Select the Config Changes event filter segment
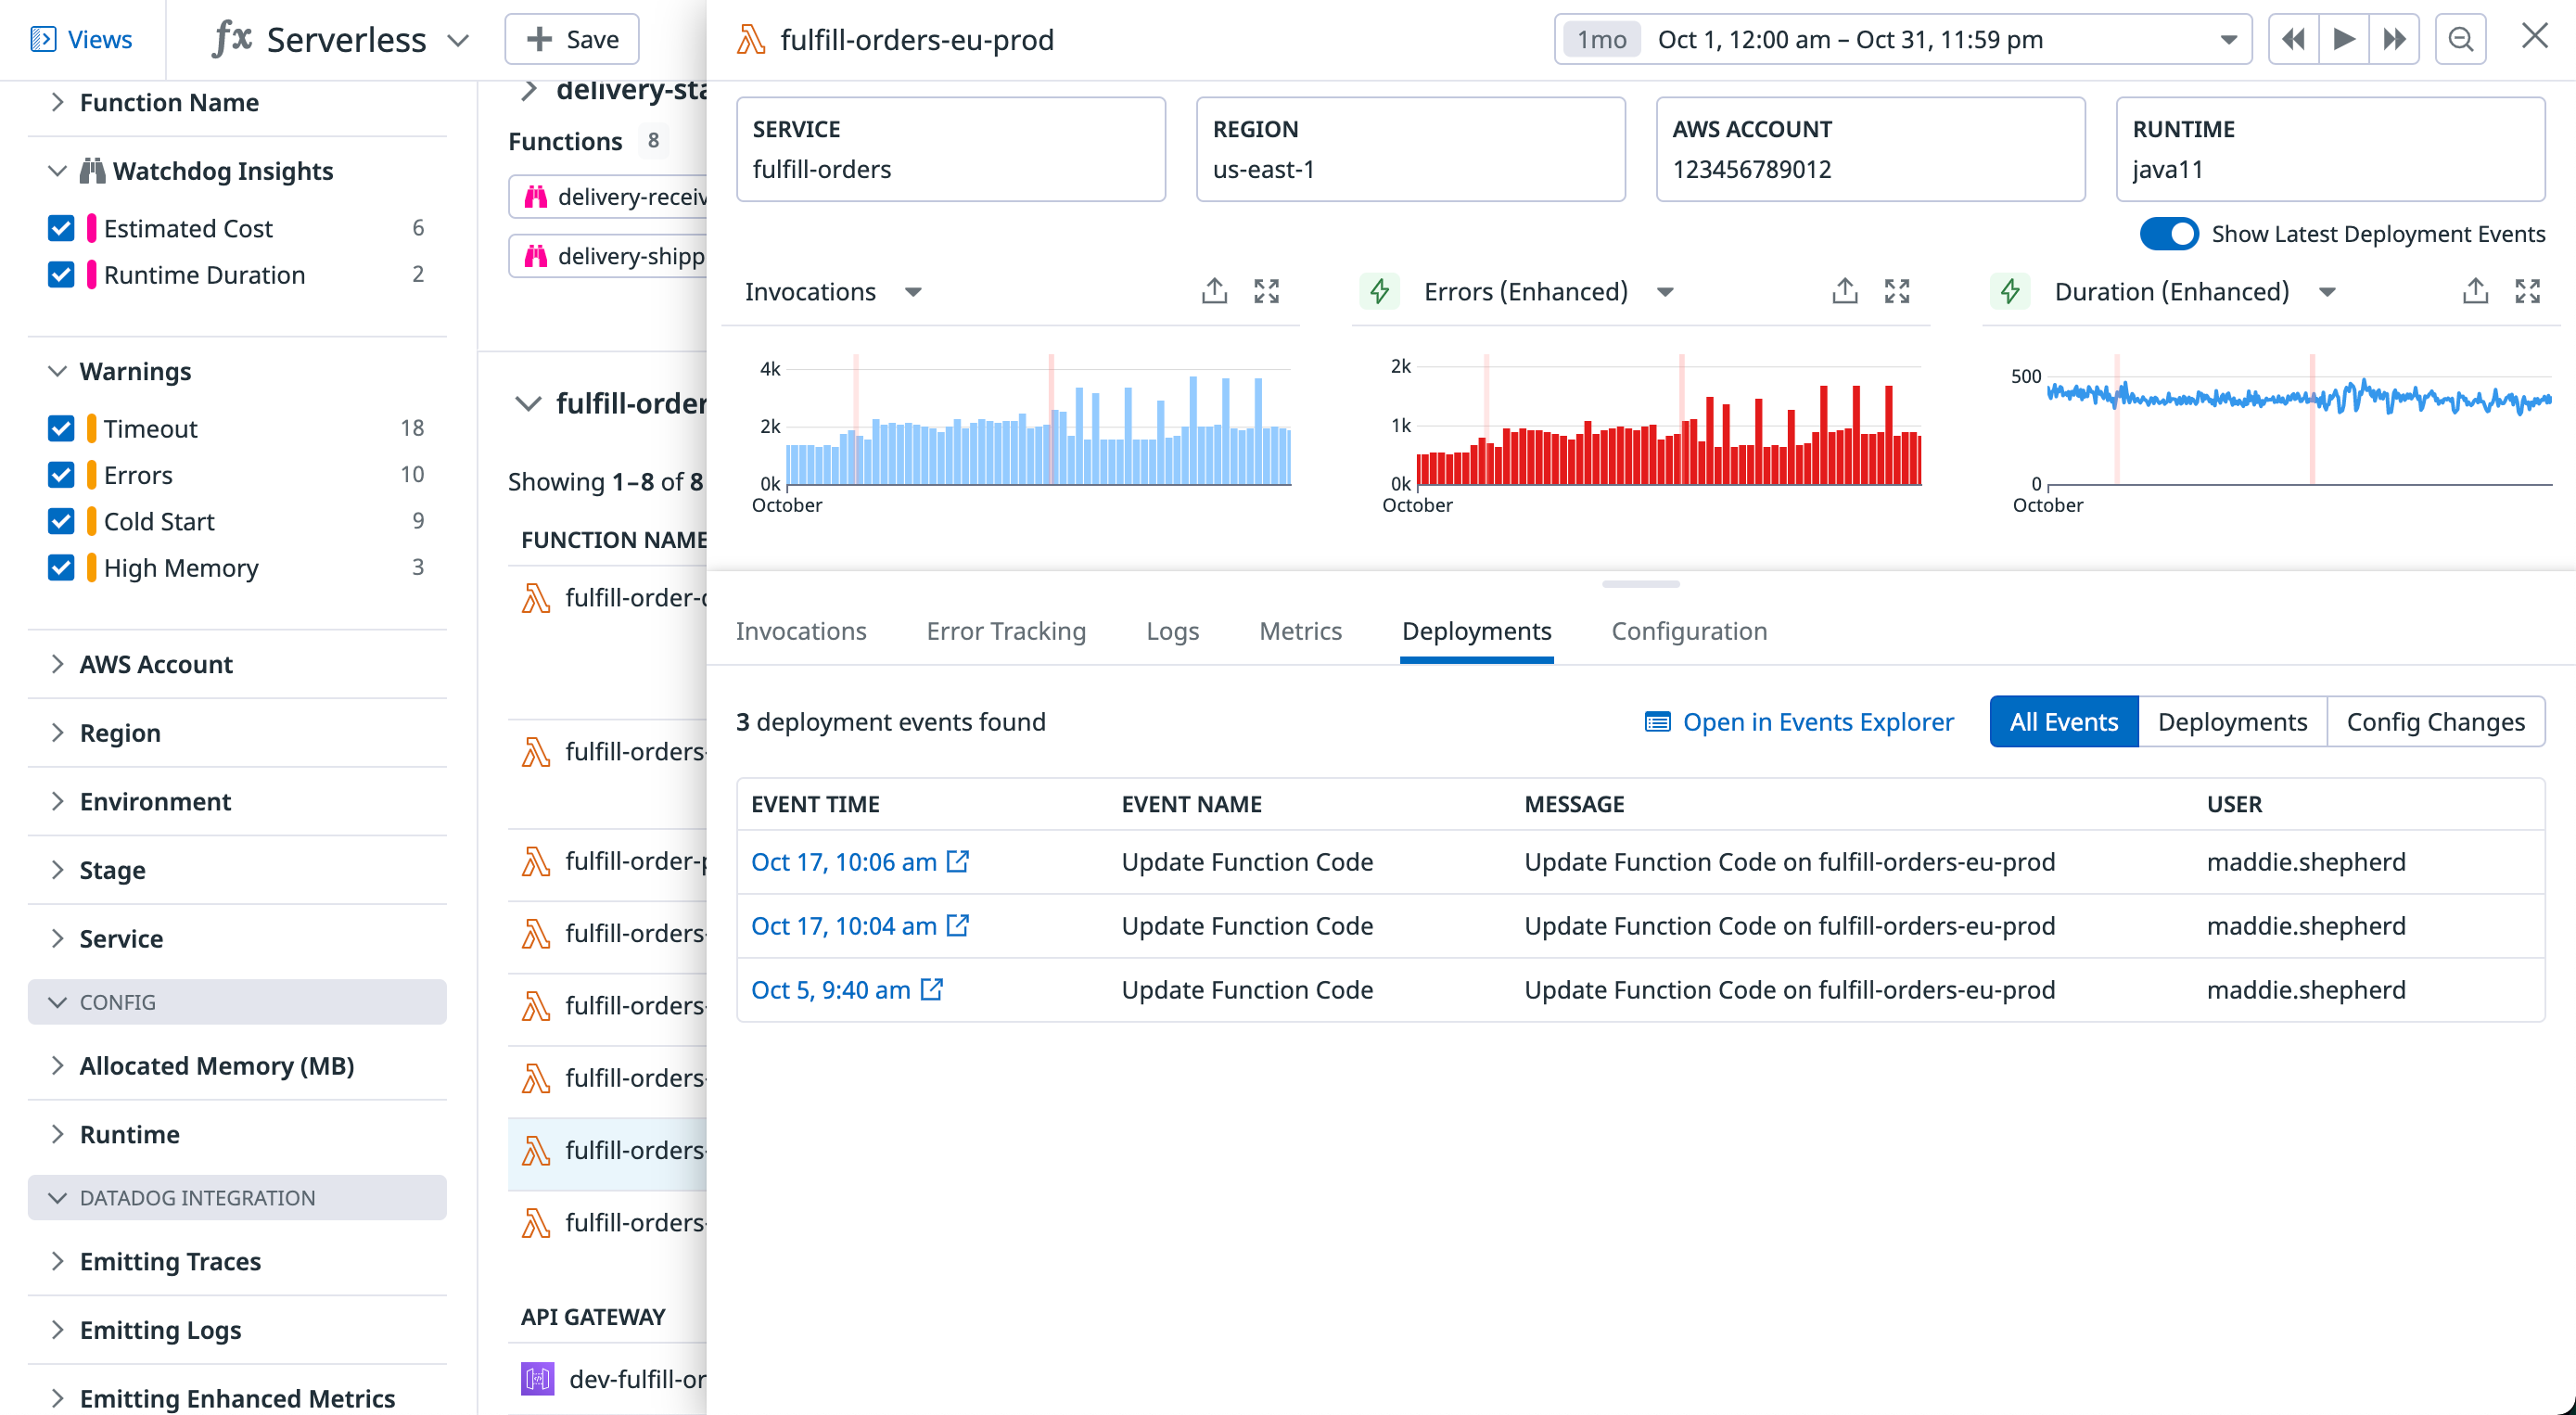The height and width of the screenshot is (1415, 2576). [x=2437, y=721]
